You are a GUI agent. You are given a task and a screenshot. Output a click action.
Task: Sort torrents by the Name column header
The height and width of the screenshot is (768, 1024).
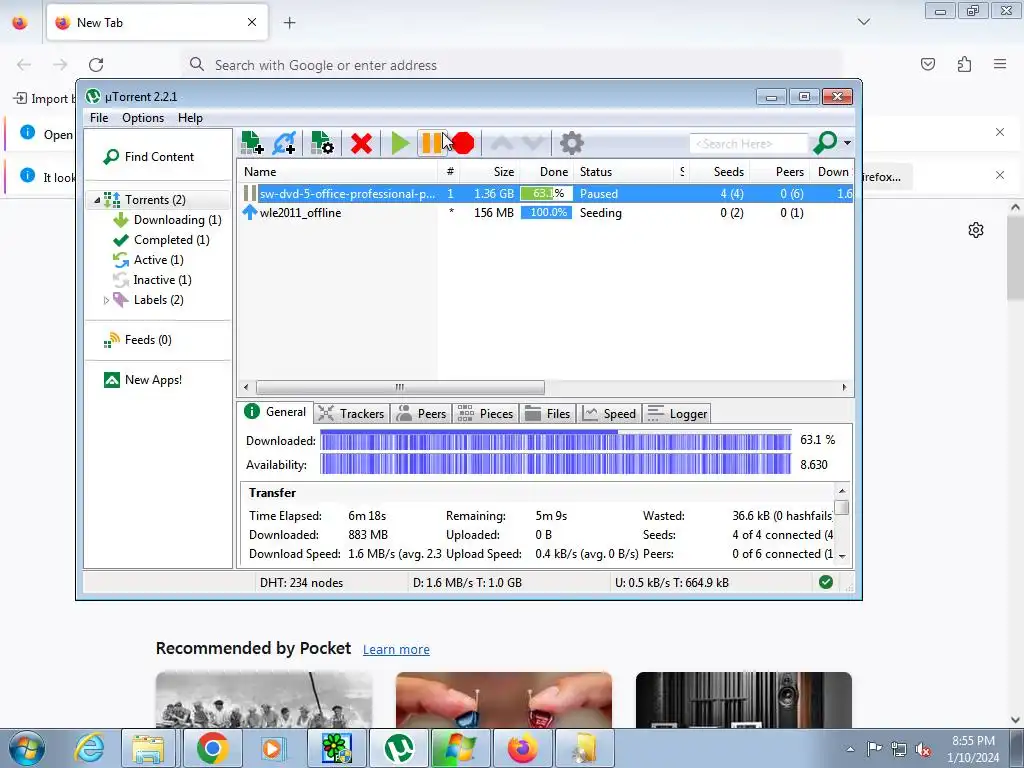pos(337,172)
